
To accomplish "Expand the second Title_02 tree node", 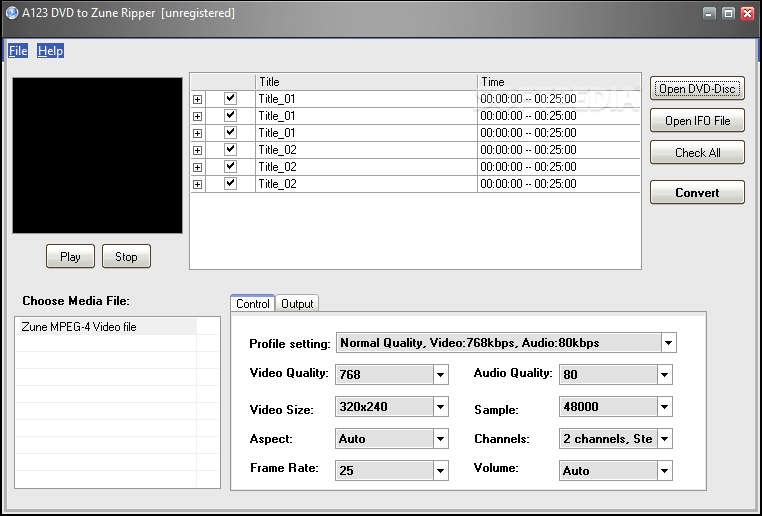I will [197, 168].
